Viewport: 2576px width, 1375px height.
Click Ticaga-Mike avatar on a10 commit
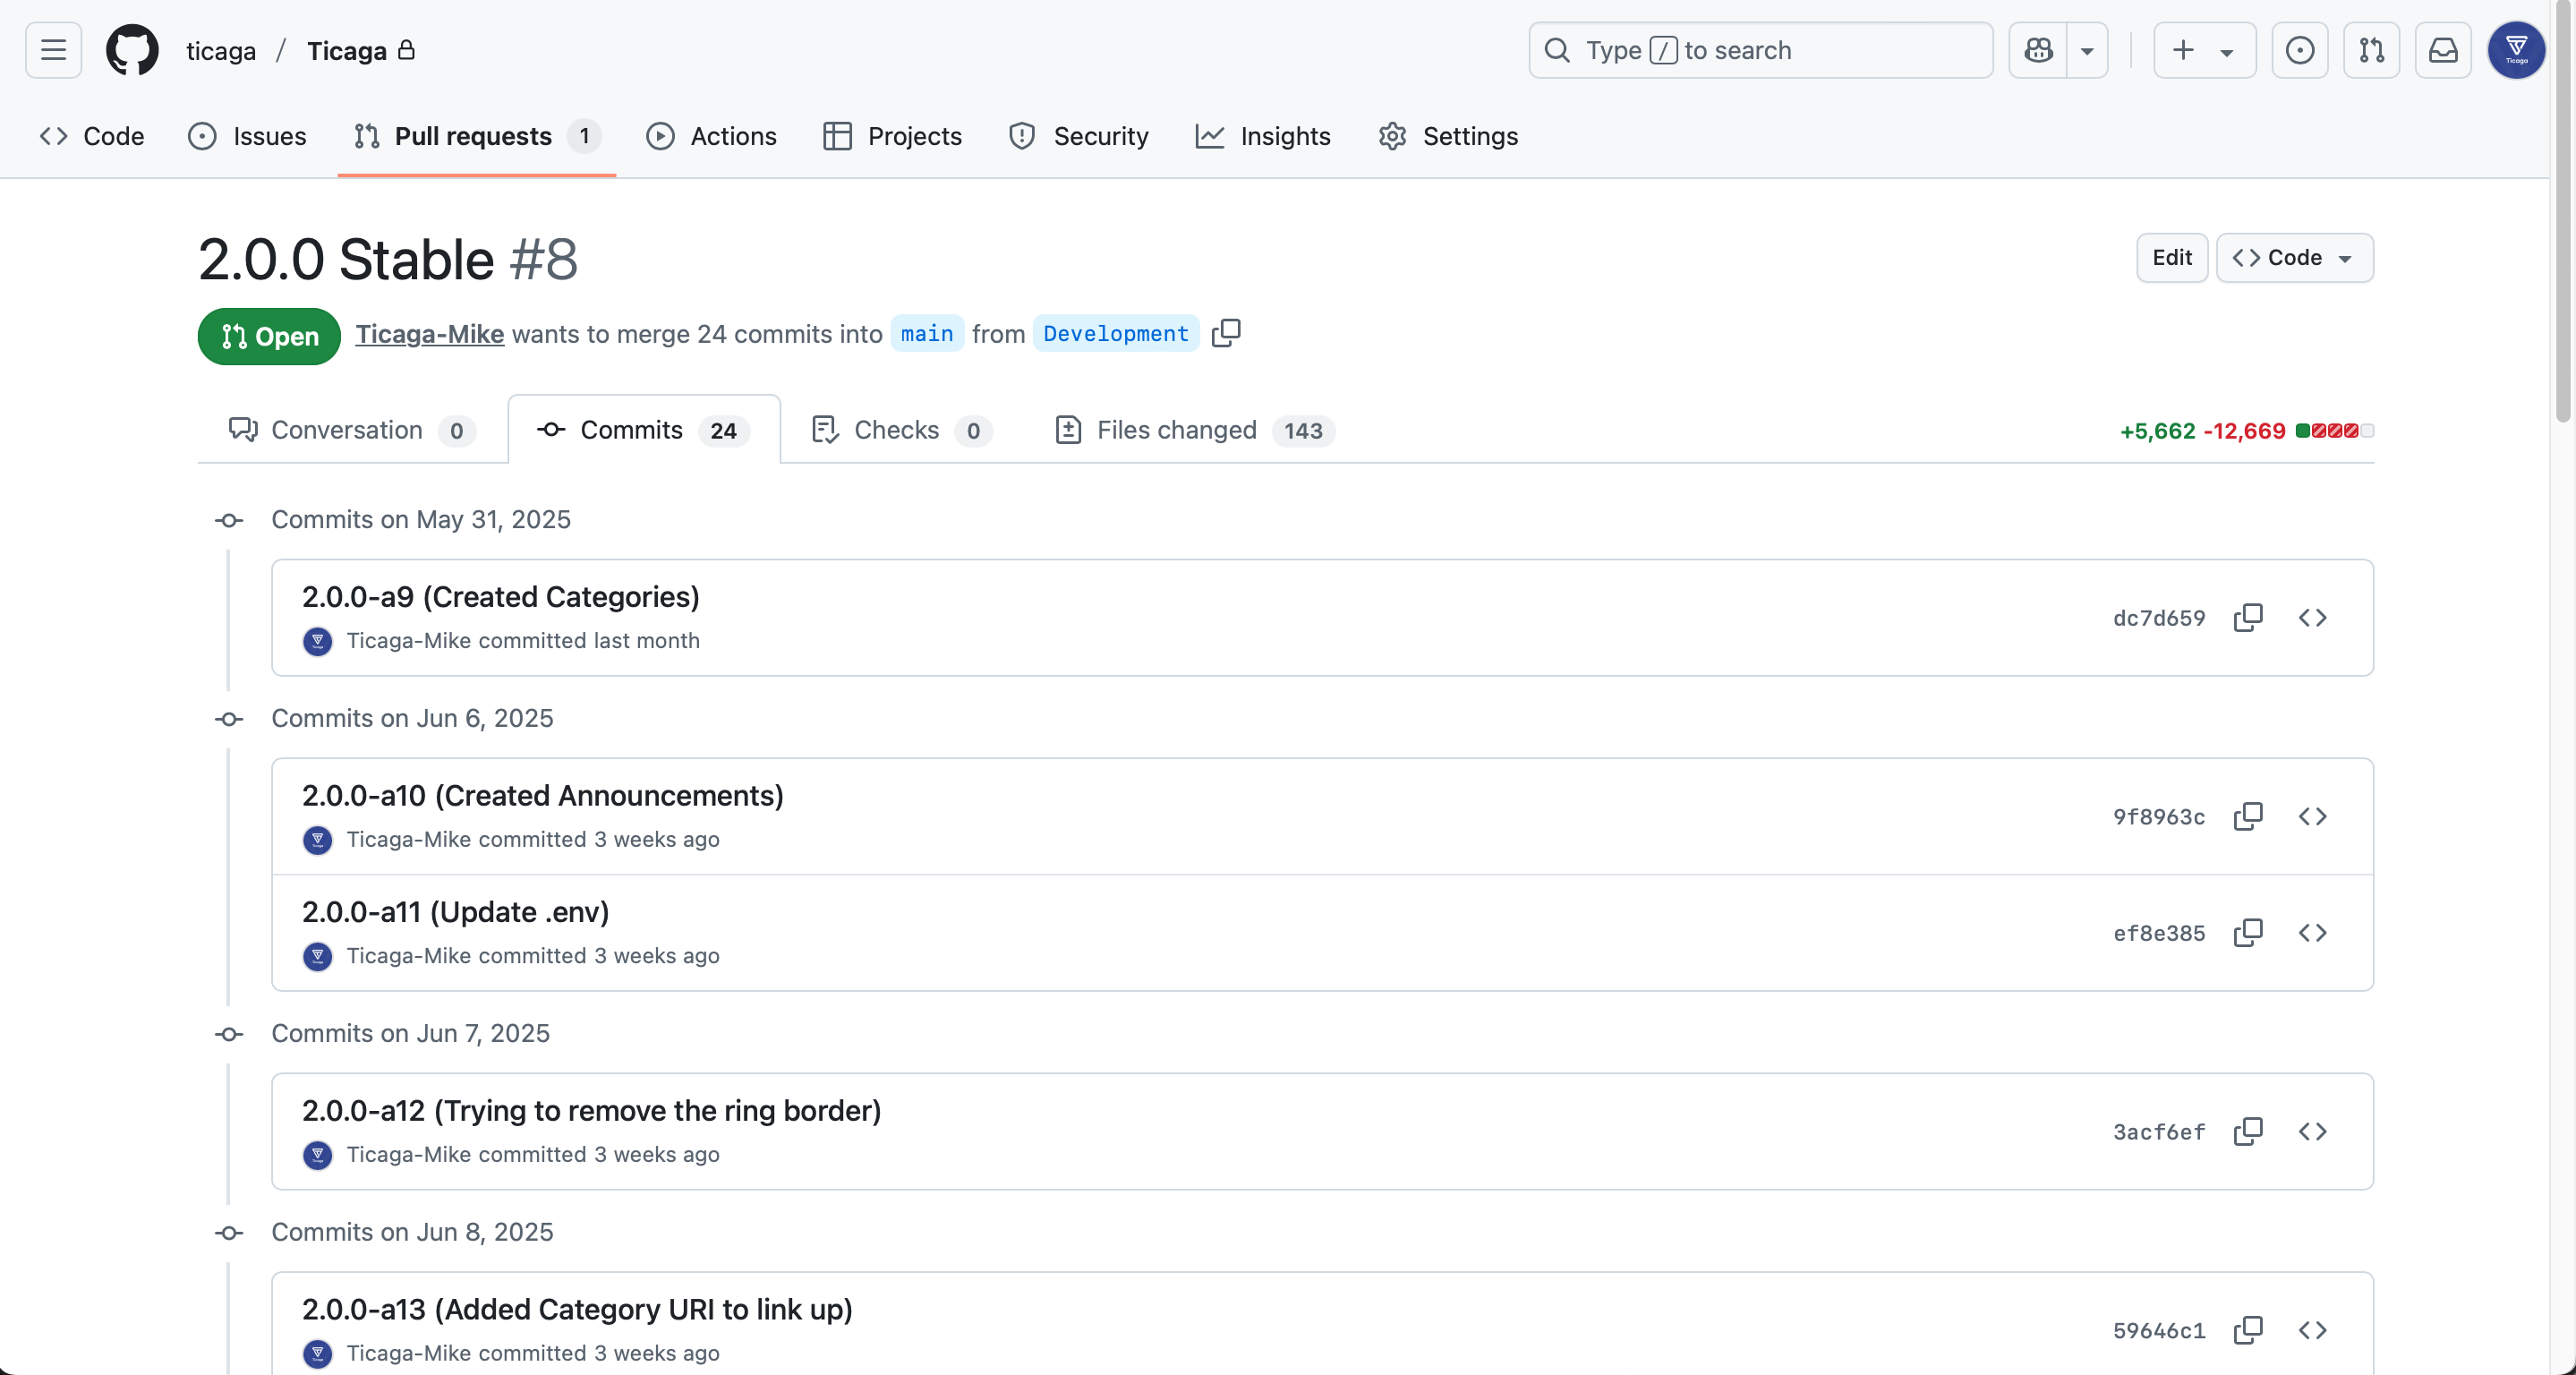pos(317,840)
